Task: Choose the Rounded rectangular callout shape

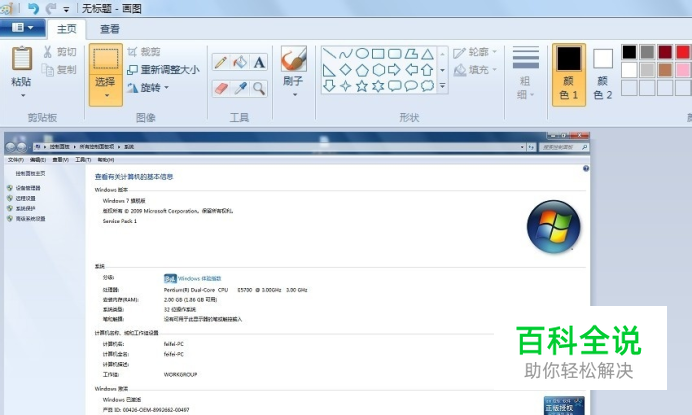Action: click(395, 86)
